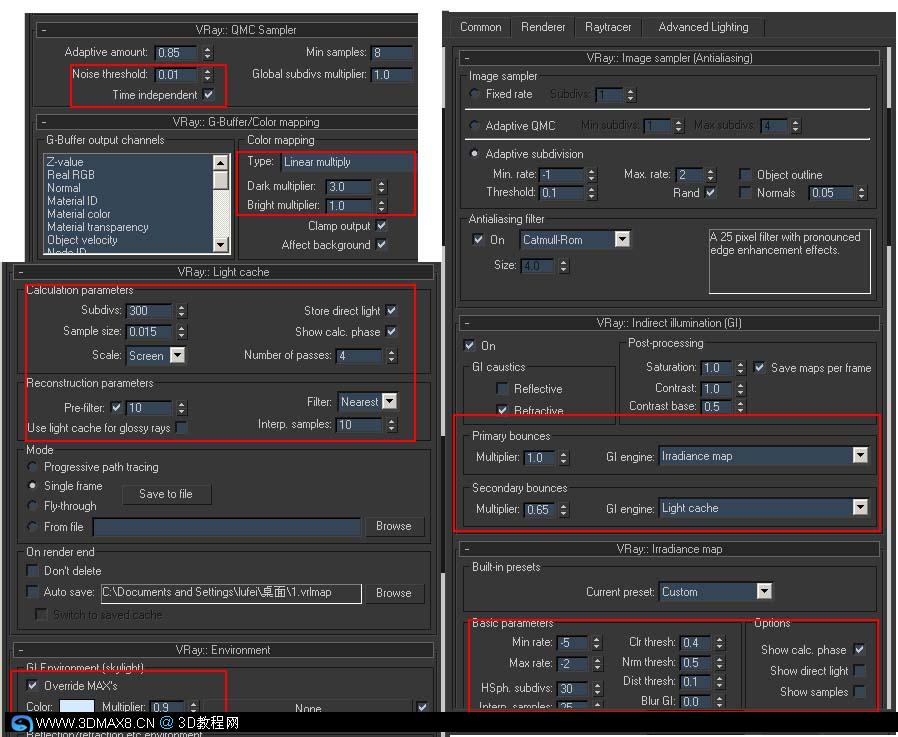Click the Bright multiplier spinner arrows
The width and height of the screenshot is (898, 737).
click(x=382, y=206)
